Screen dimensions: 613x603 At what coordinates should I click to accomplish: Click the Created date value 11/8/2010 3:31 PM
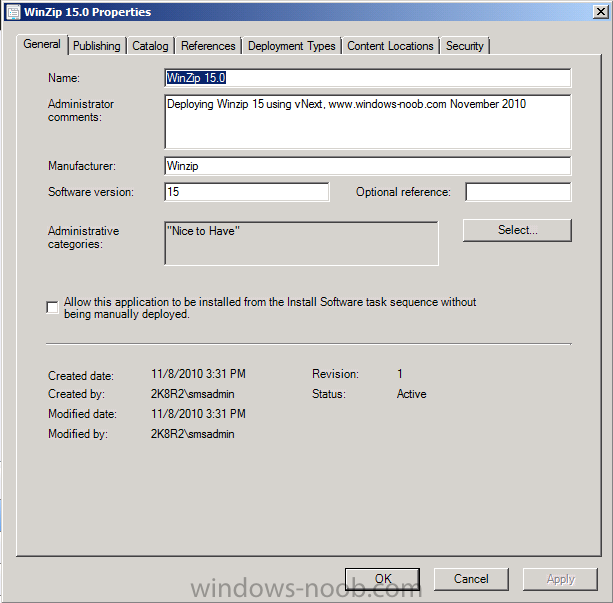[198, 374]
